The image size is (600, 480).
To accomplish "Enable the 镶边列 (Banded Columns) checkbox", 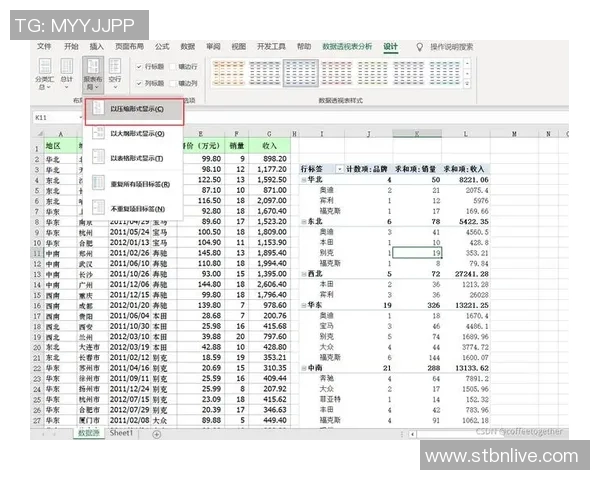I will point(184,83).
